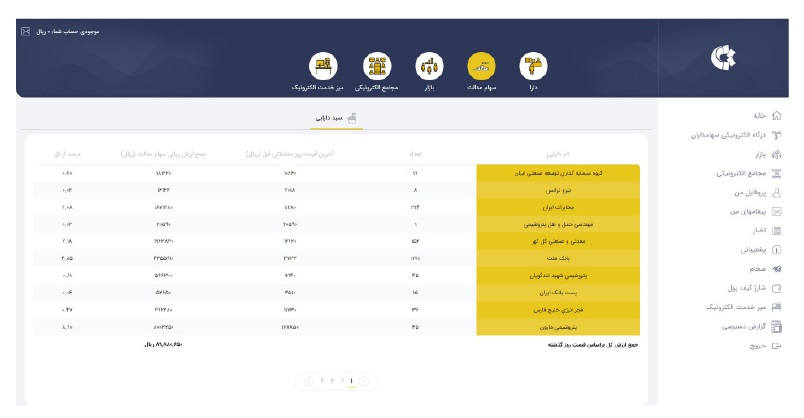Open the سجام (Sejam) sidebar item
The width and height of the screenshot is (804, 418).
click(765, 269)
